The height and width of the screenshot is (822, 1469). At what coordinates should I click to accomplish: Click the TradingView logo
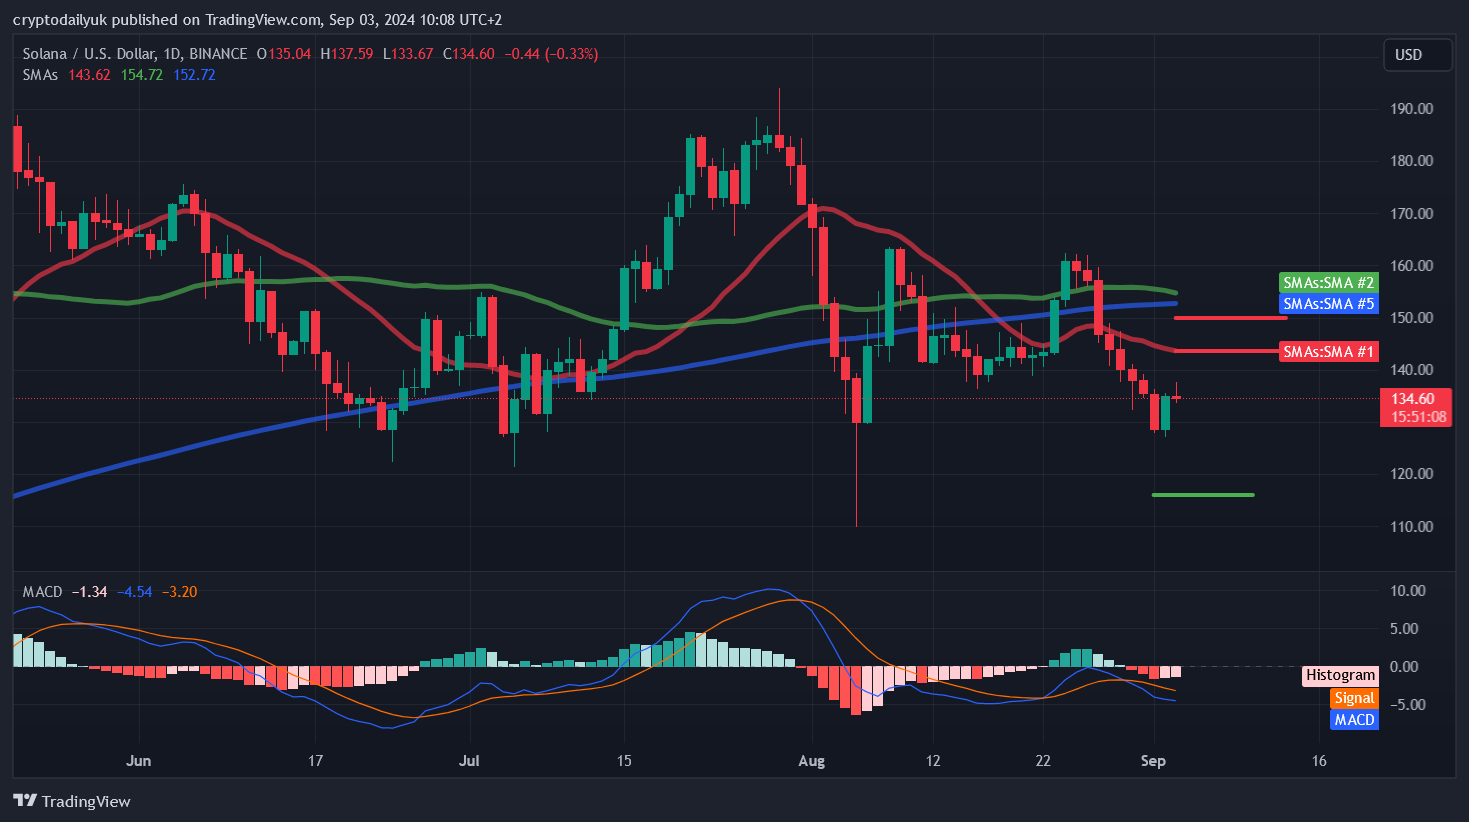(x=72, y=801)
